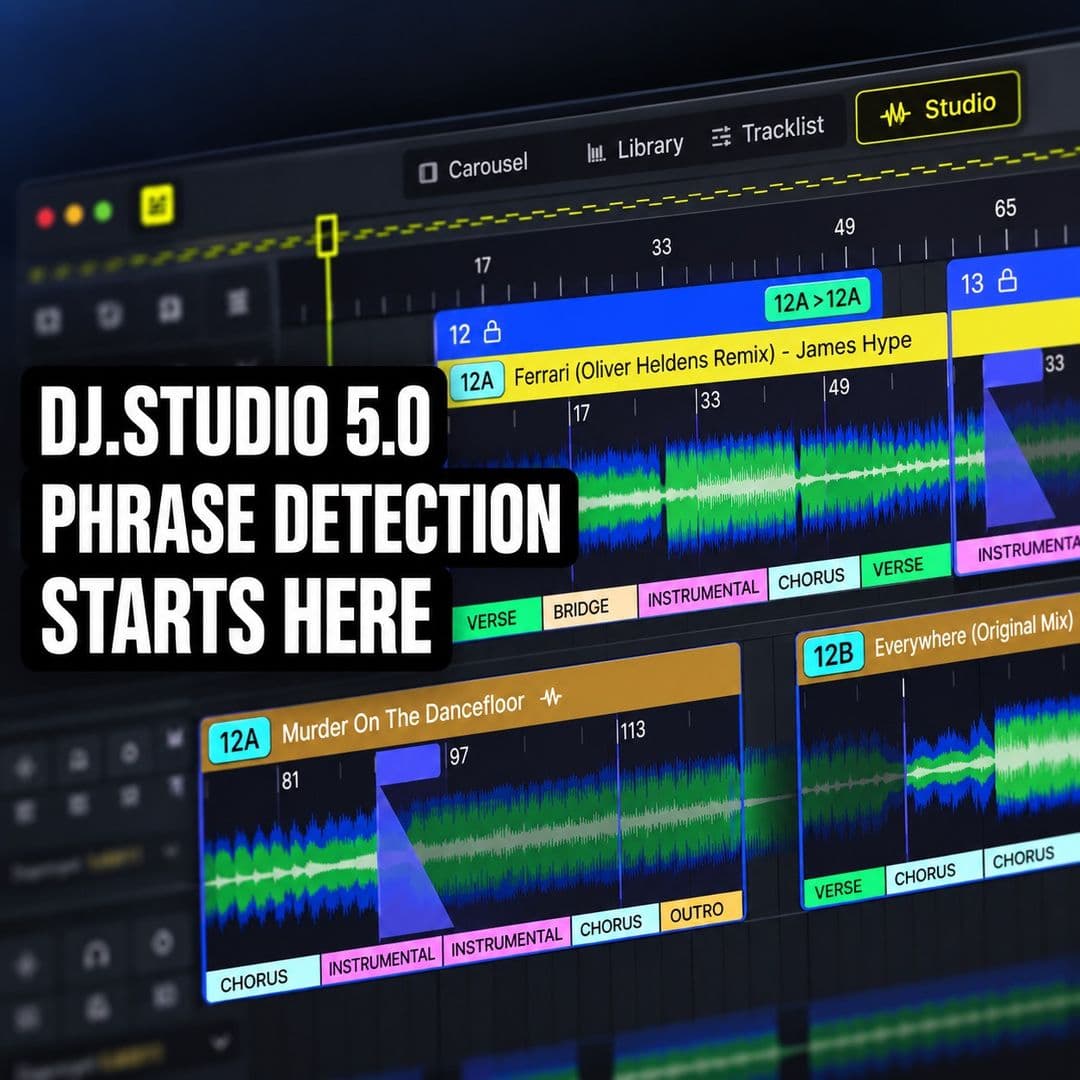1080x1080 pixels.
Task: Click bar 33 on the top timeline ruler
Action: [x=661, y=247]
